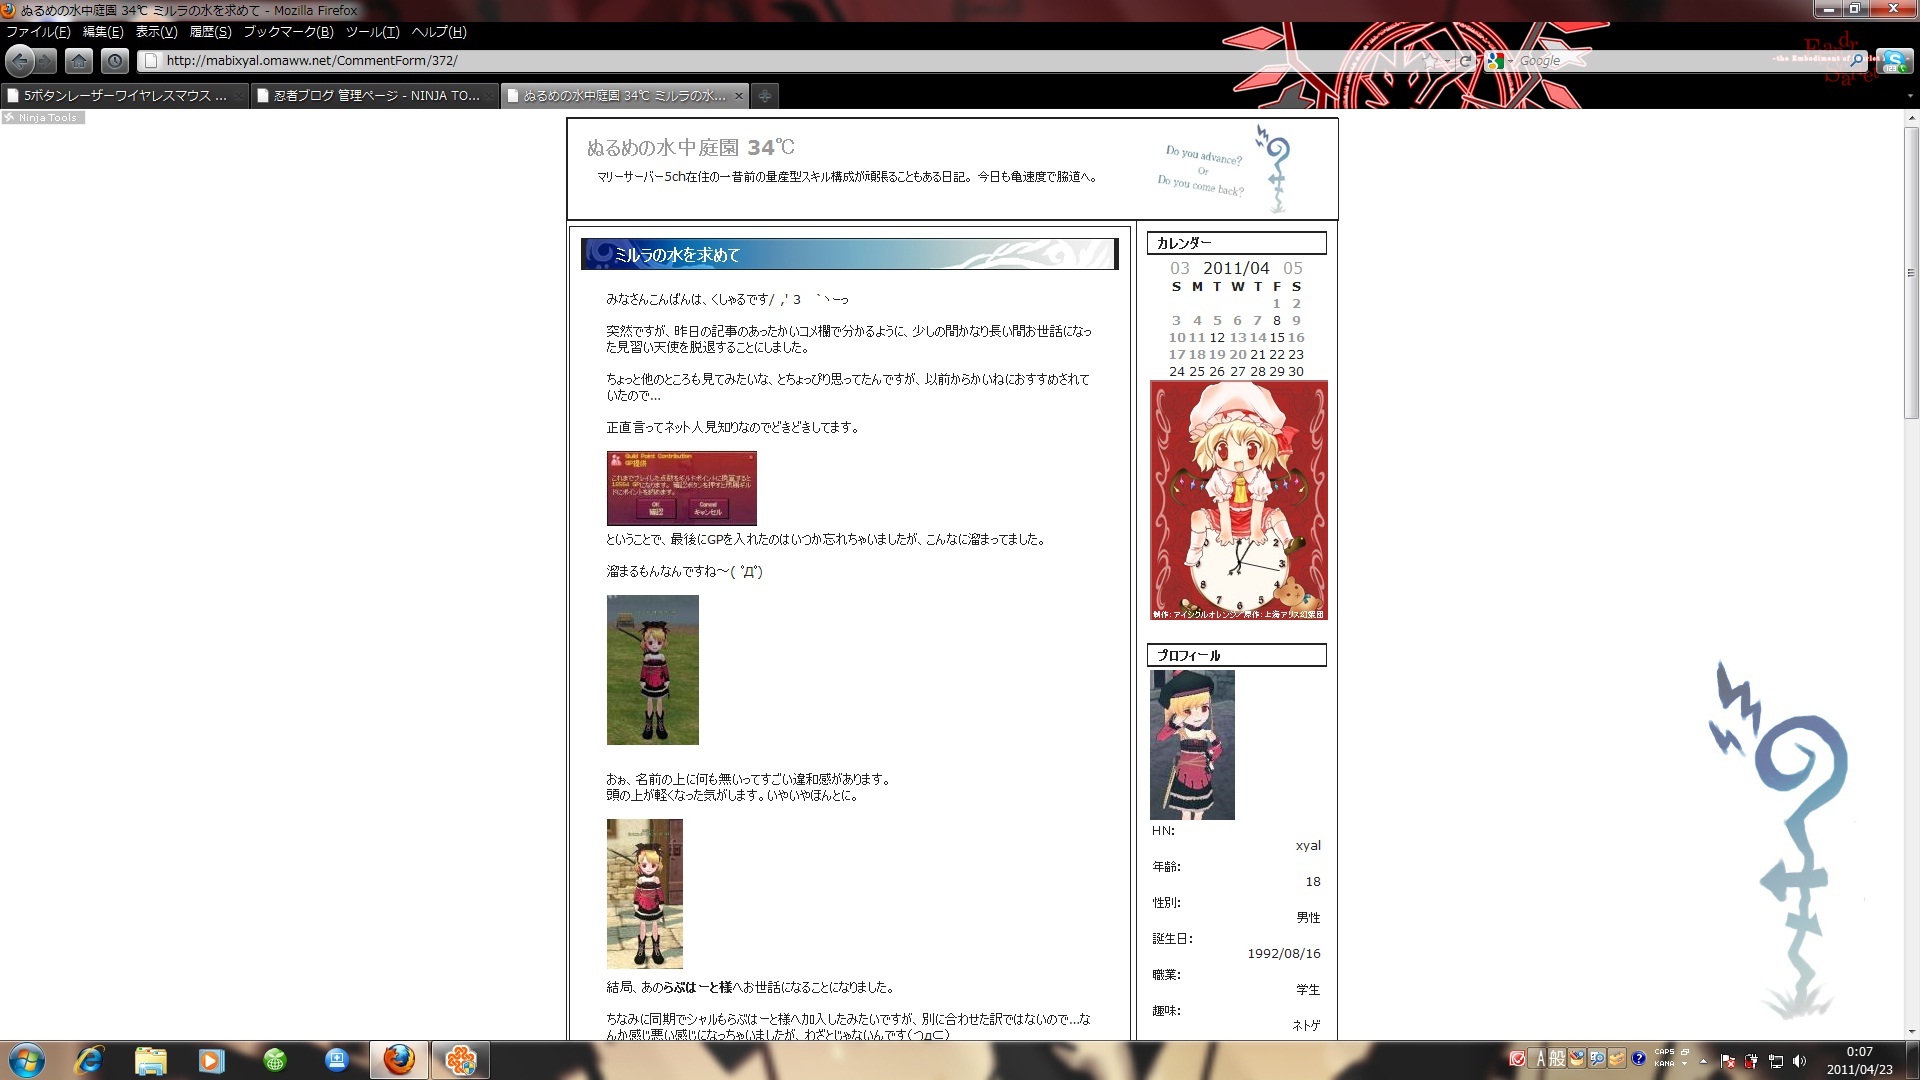Image resolution: width=1920 pixels, height=1080 pixels.
Task: Switch to the 忍者ブログ 管理ページ tab
Action: 374,96
